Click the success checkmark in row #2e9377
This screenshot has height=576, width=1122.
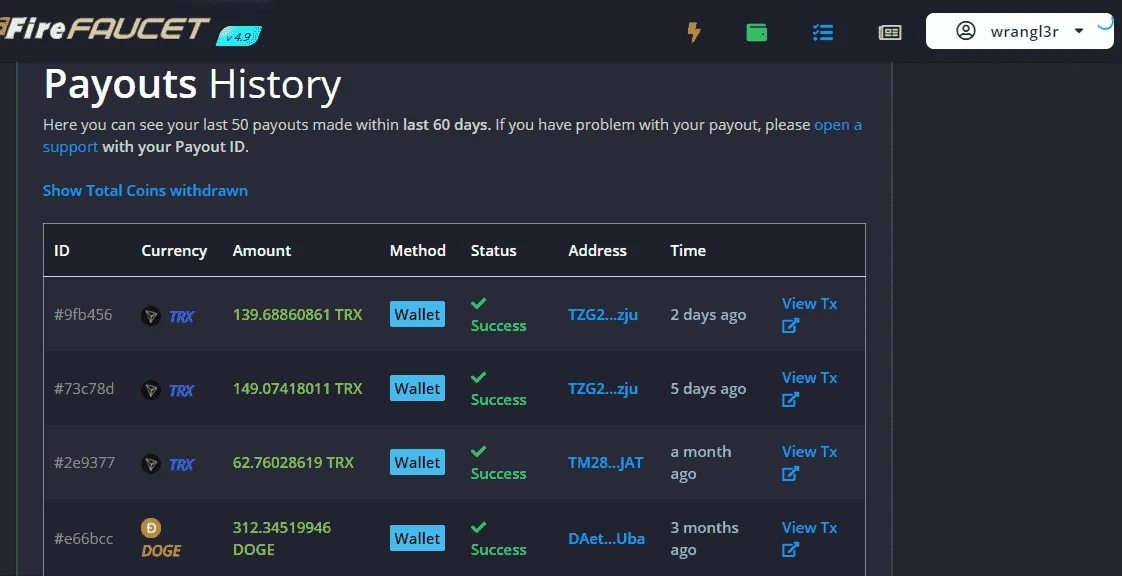[x=479, y=451]
